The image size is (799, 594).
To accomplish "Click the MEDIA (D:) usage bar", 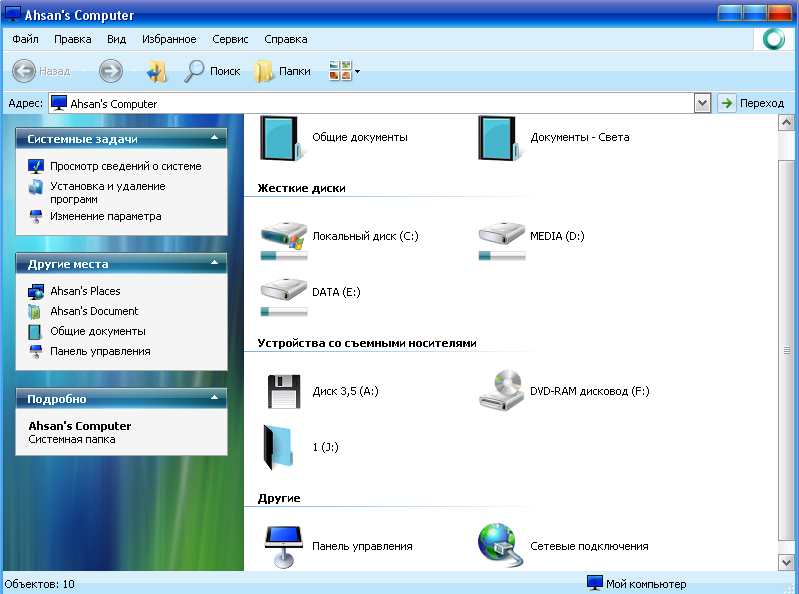I will tap(502, 256).
